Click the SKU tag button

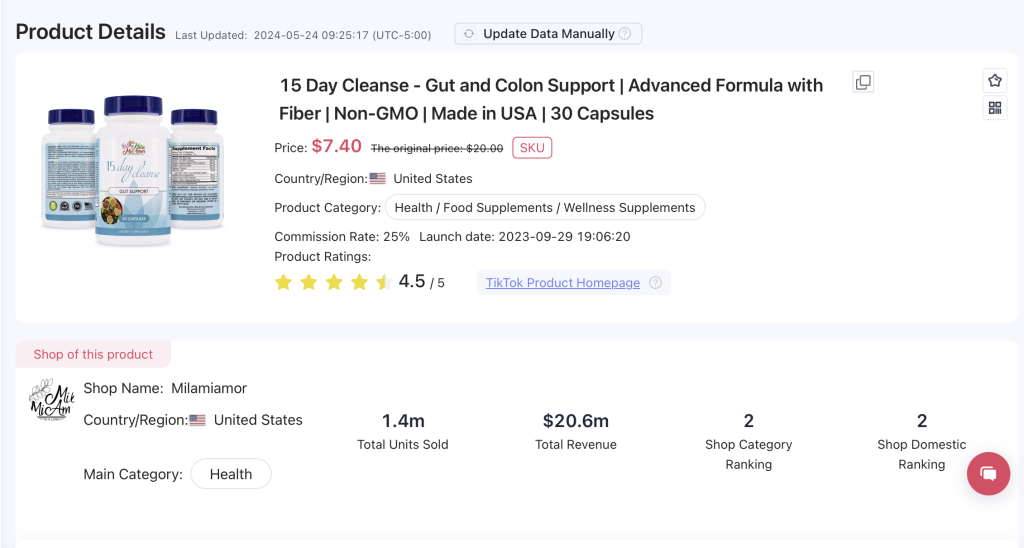[x=532, y=148]
